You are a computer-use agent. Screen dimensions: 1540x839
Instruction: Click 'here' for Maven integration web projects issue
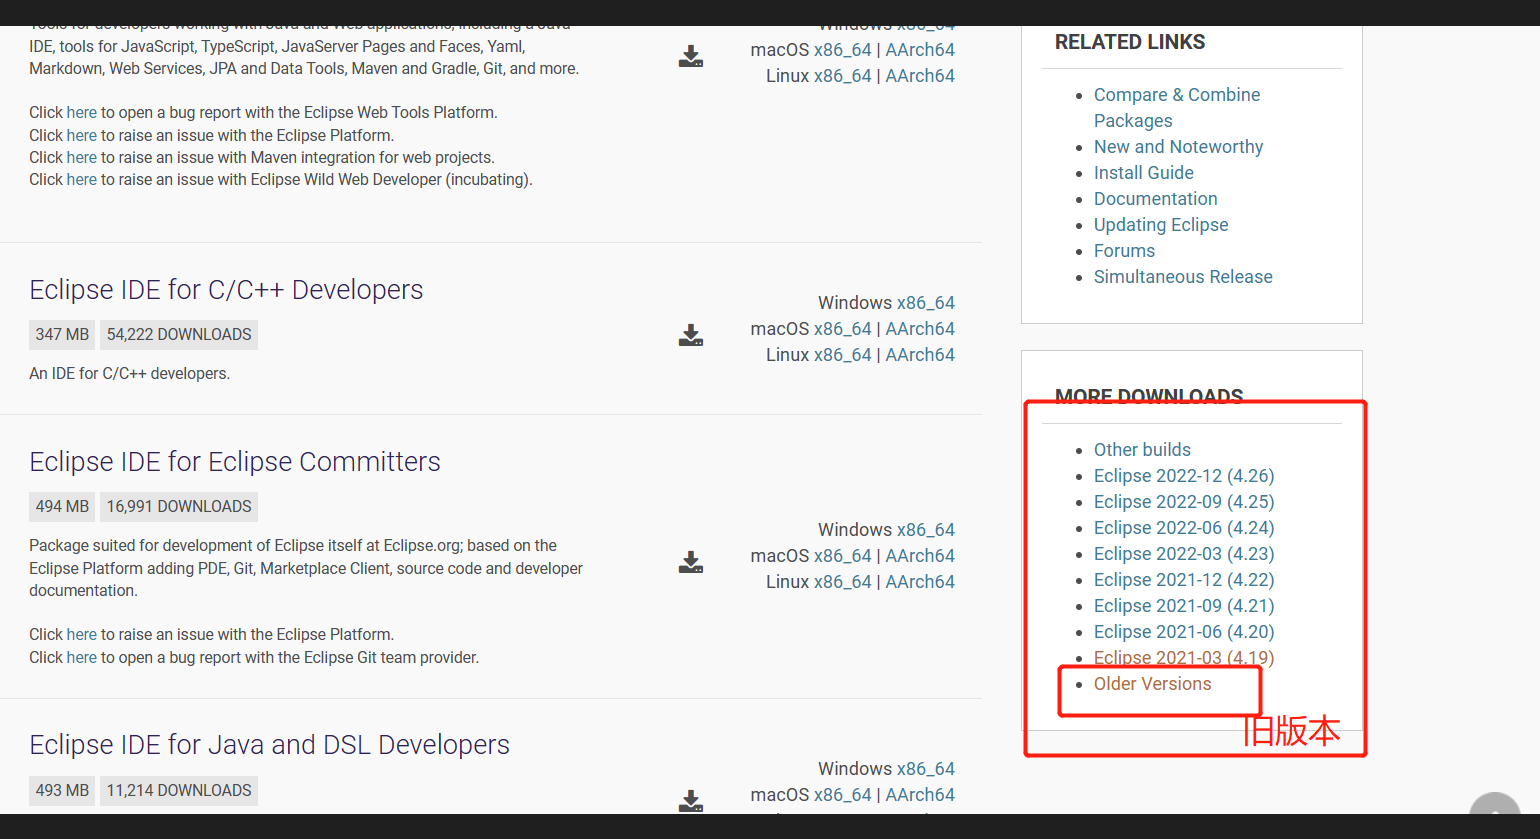click(x=82, y=158)
